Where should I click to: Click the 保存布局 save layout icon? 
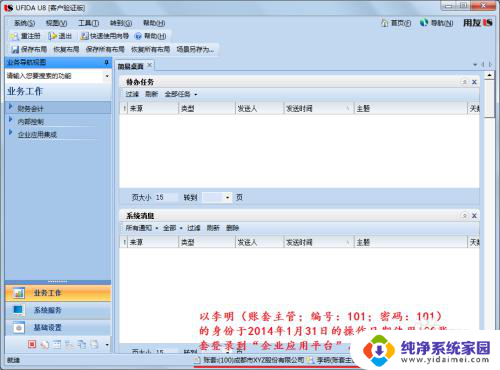[x=15, y=50]
